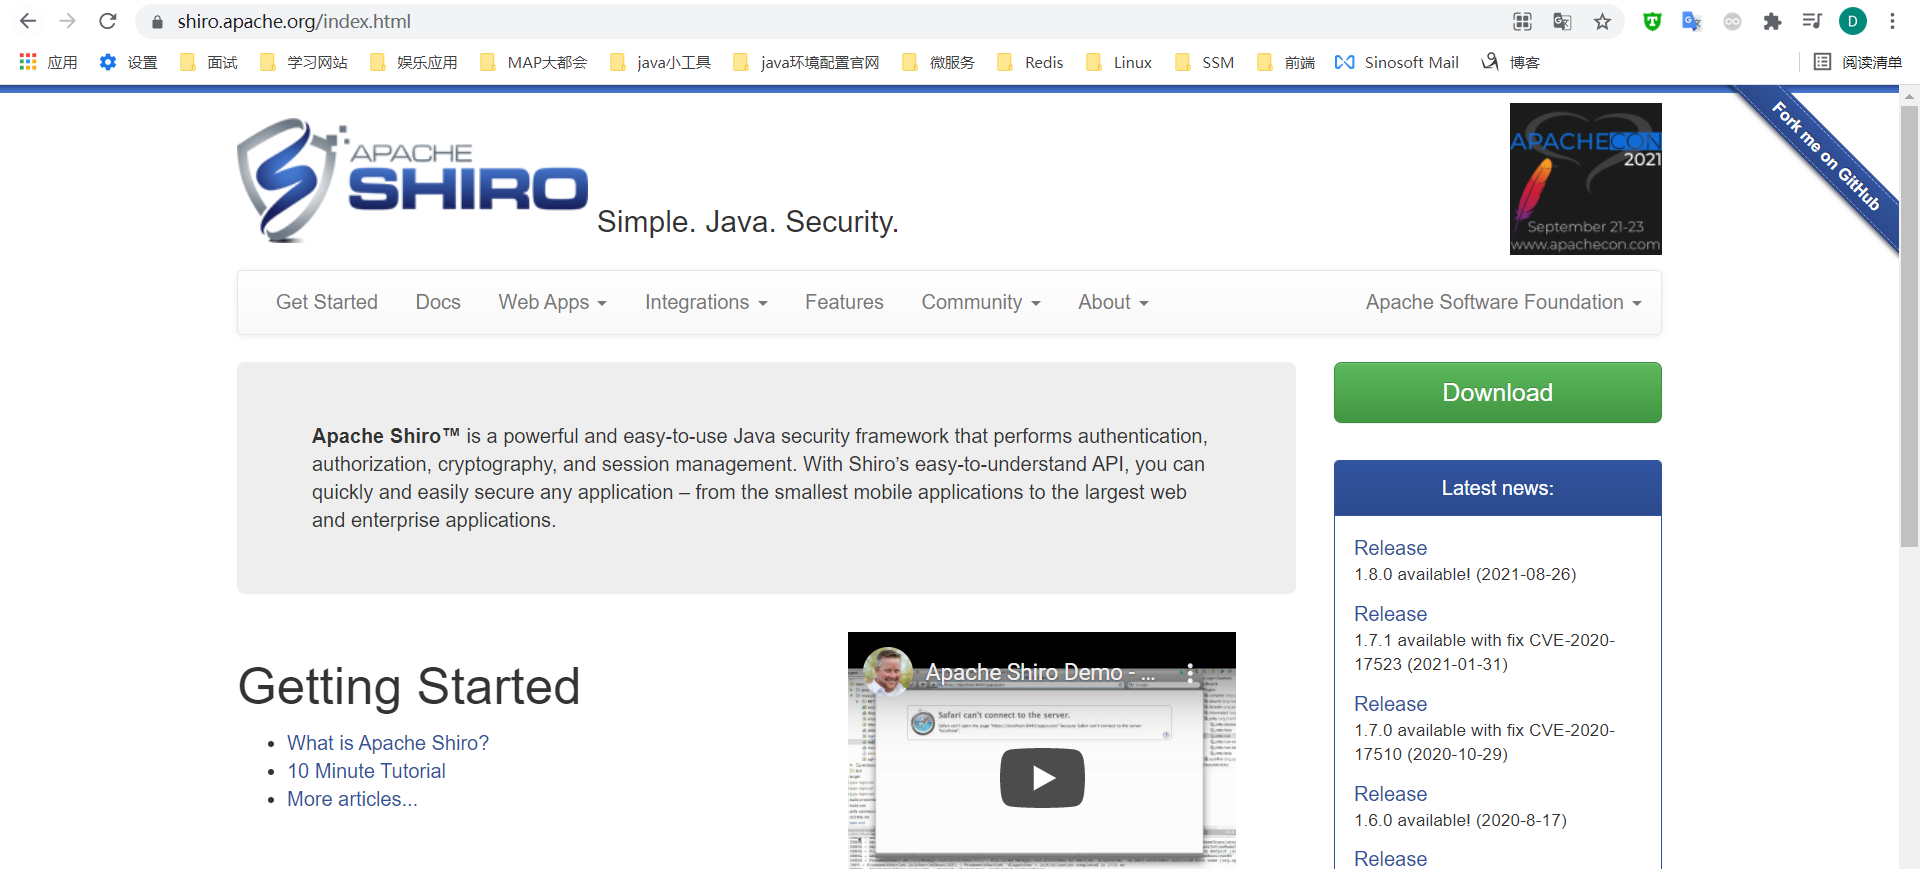Open the 阅读清单 reading list
This screenshot has height=869, width=1920.
1857,62
